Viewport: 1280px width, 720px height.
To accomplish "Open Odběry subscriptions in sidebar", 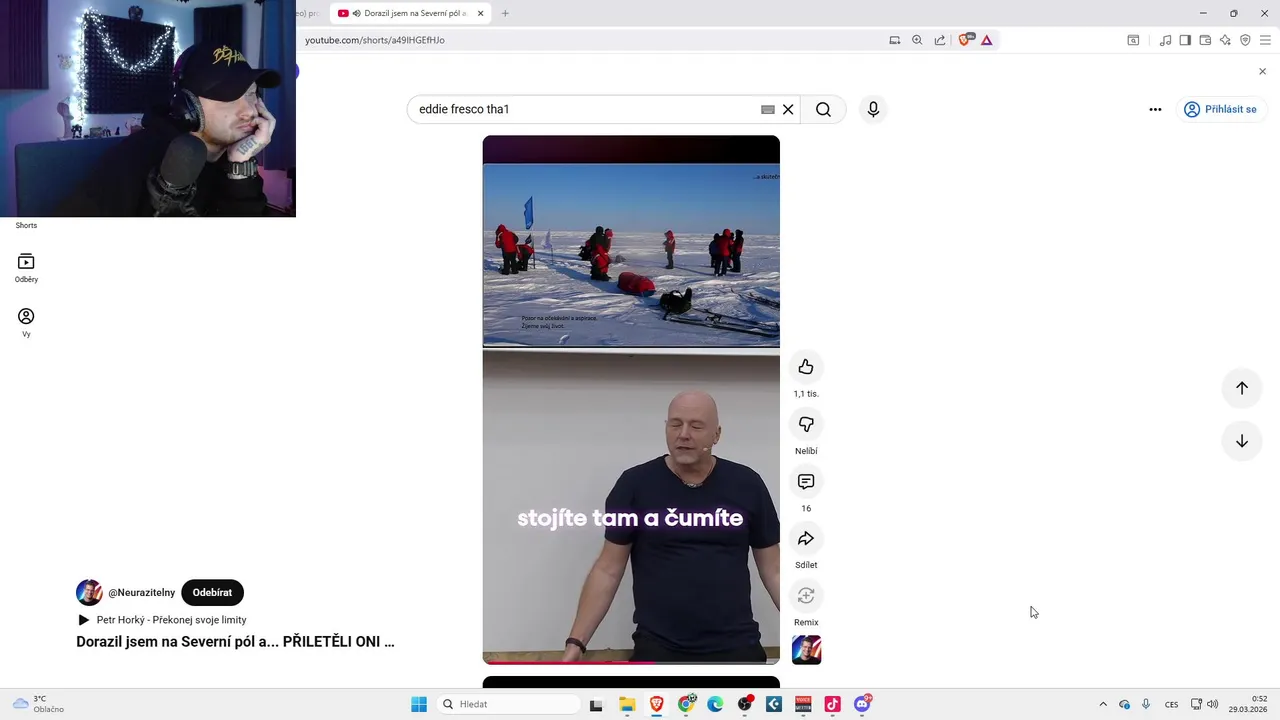I will 26,267.
